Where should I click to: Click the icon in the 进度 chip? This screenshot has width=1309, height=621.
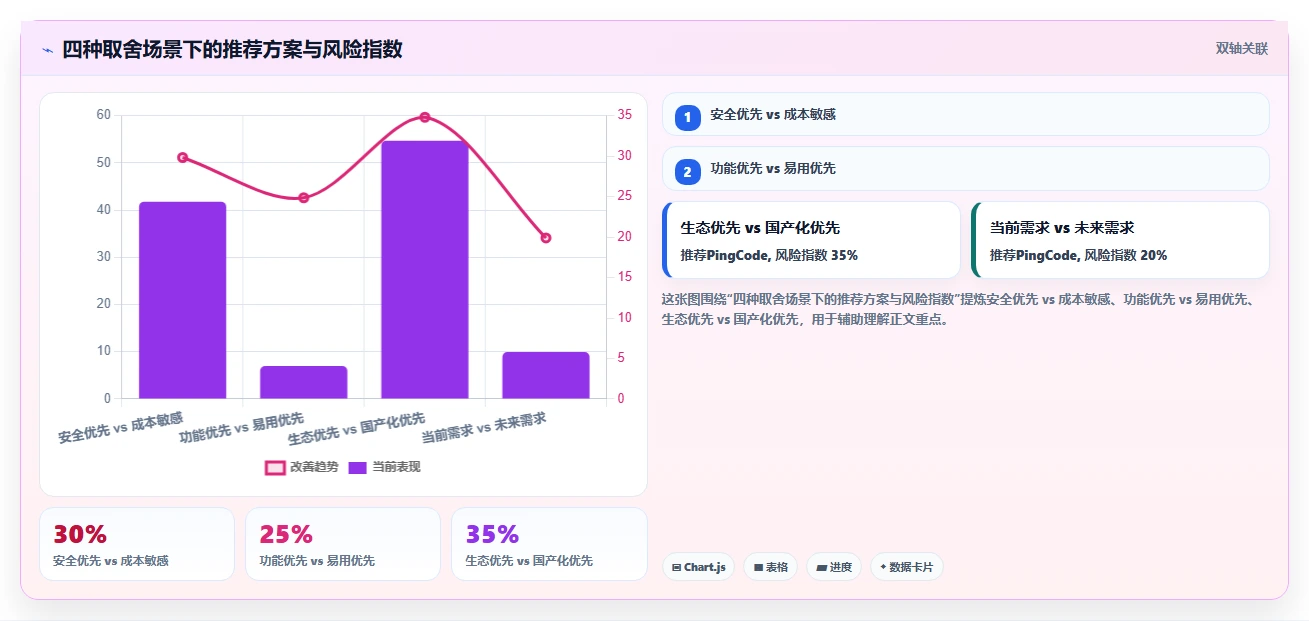click(x=821, y=568)
